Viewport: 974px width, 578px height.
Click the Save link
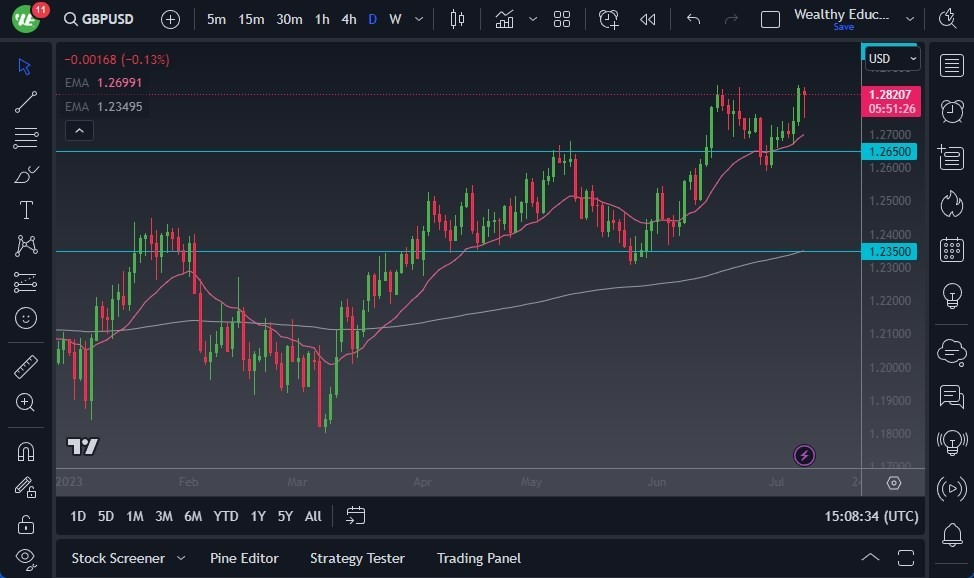(x=845, y=27)
